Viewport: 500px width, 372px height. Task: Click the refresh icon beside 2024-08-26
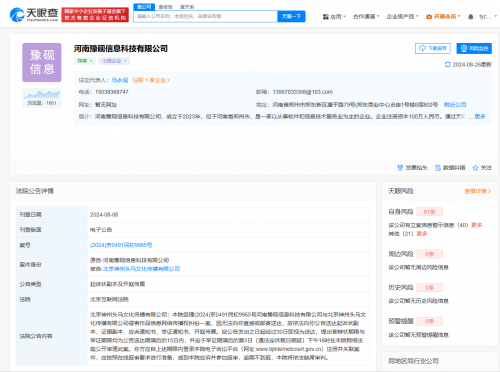448,64
